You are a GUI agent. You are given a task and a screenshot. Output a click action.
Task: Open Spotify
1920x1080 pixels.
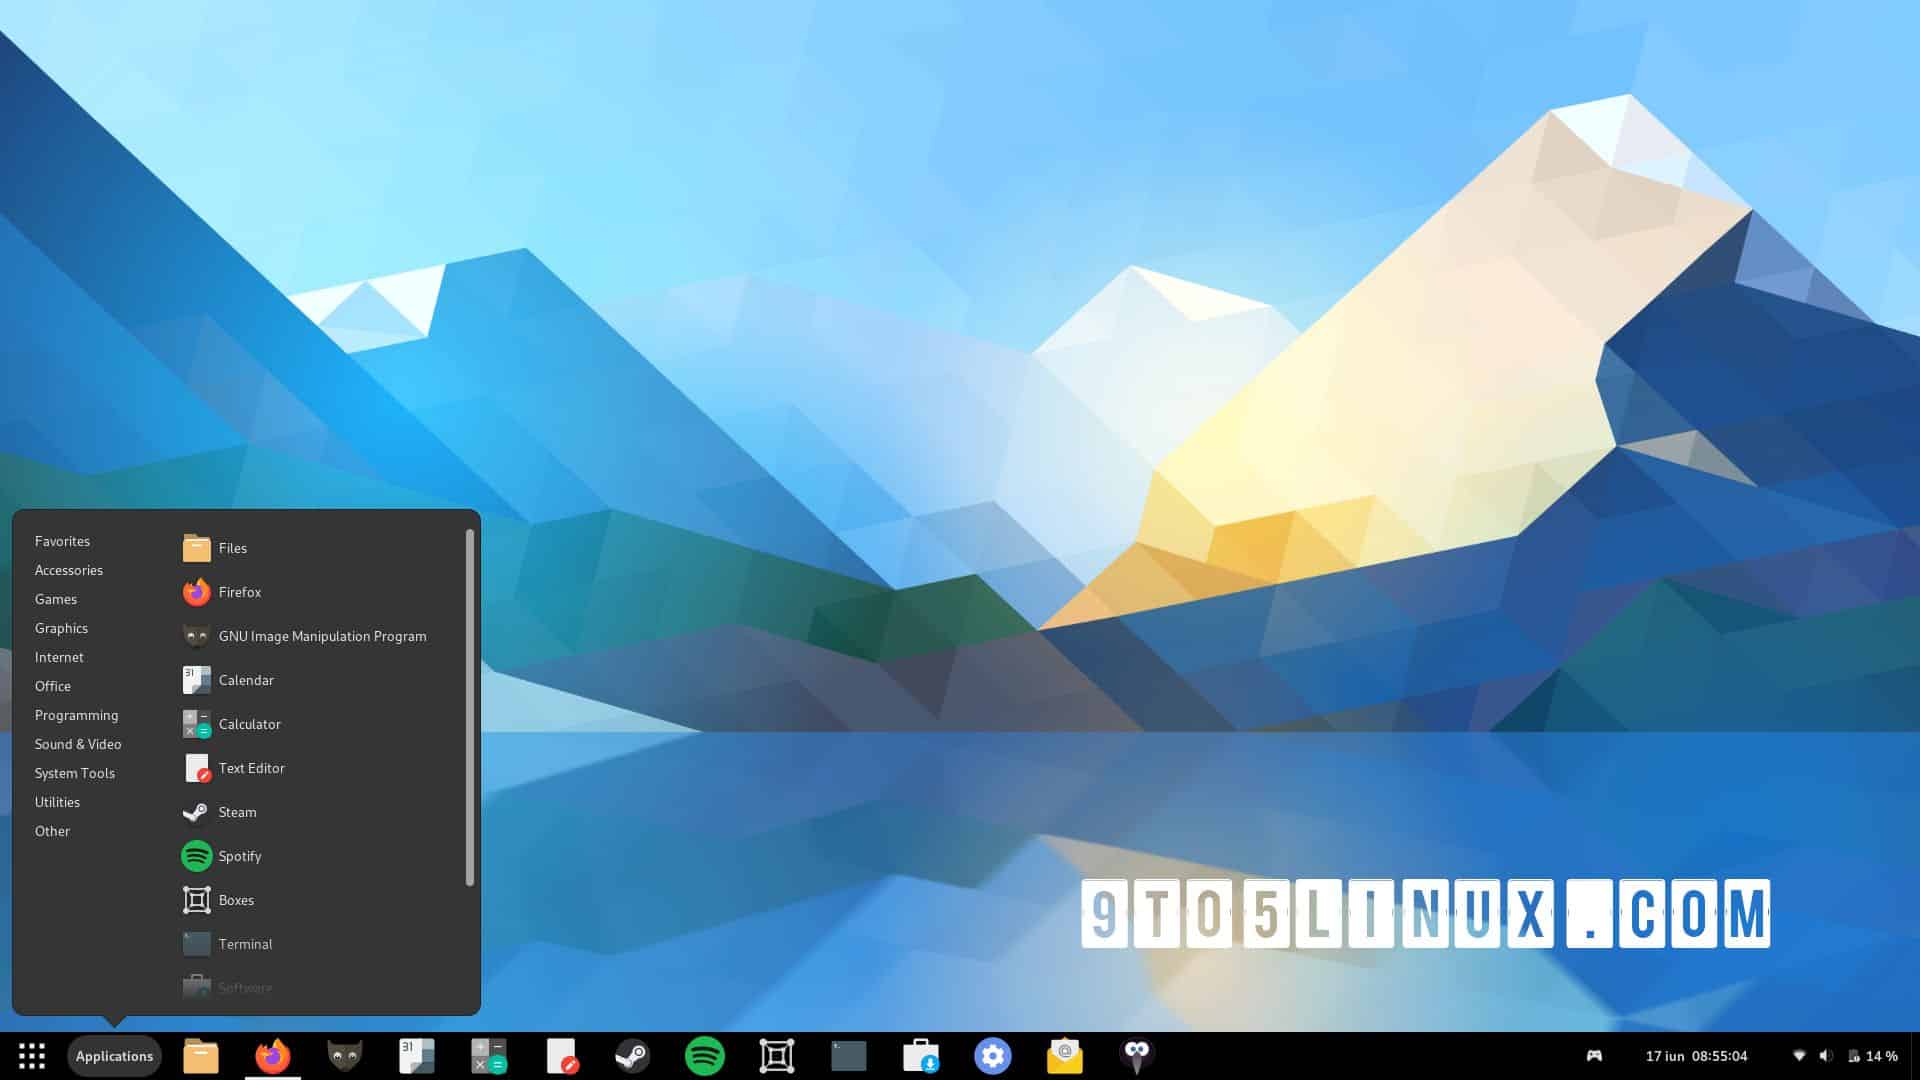[240, 856]
